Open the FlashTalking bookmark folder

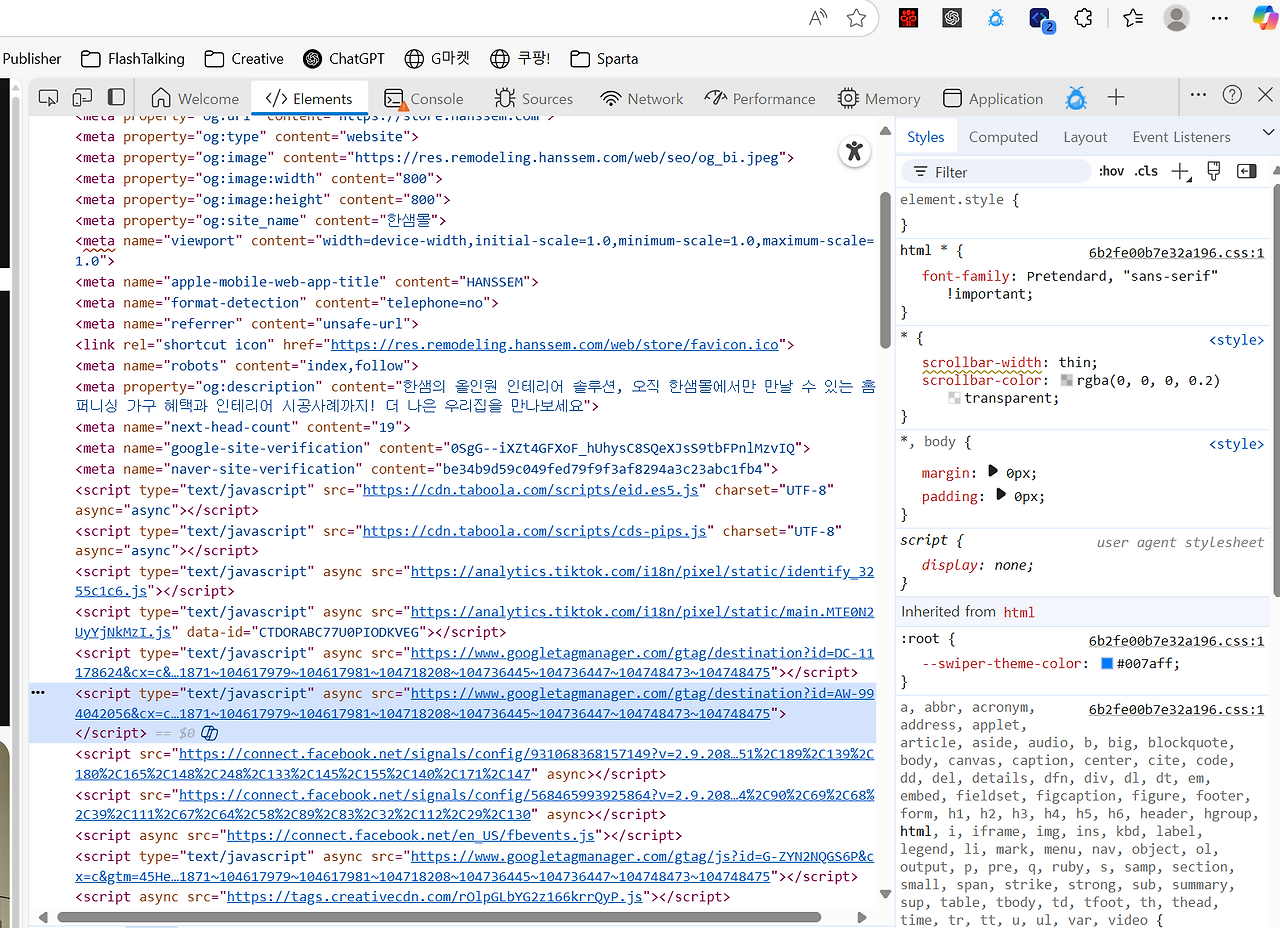(133, 58)
